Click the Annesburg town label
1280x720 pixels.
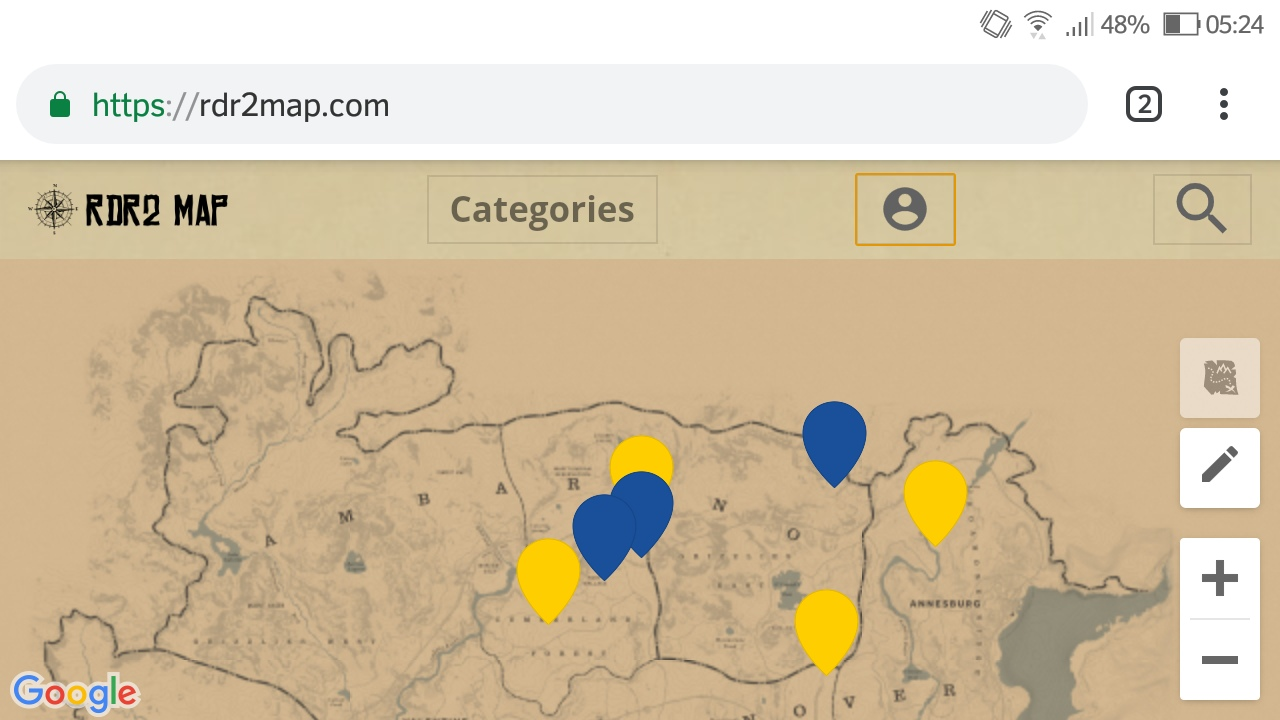[945, 604]
